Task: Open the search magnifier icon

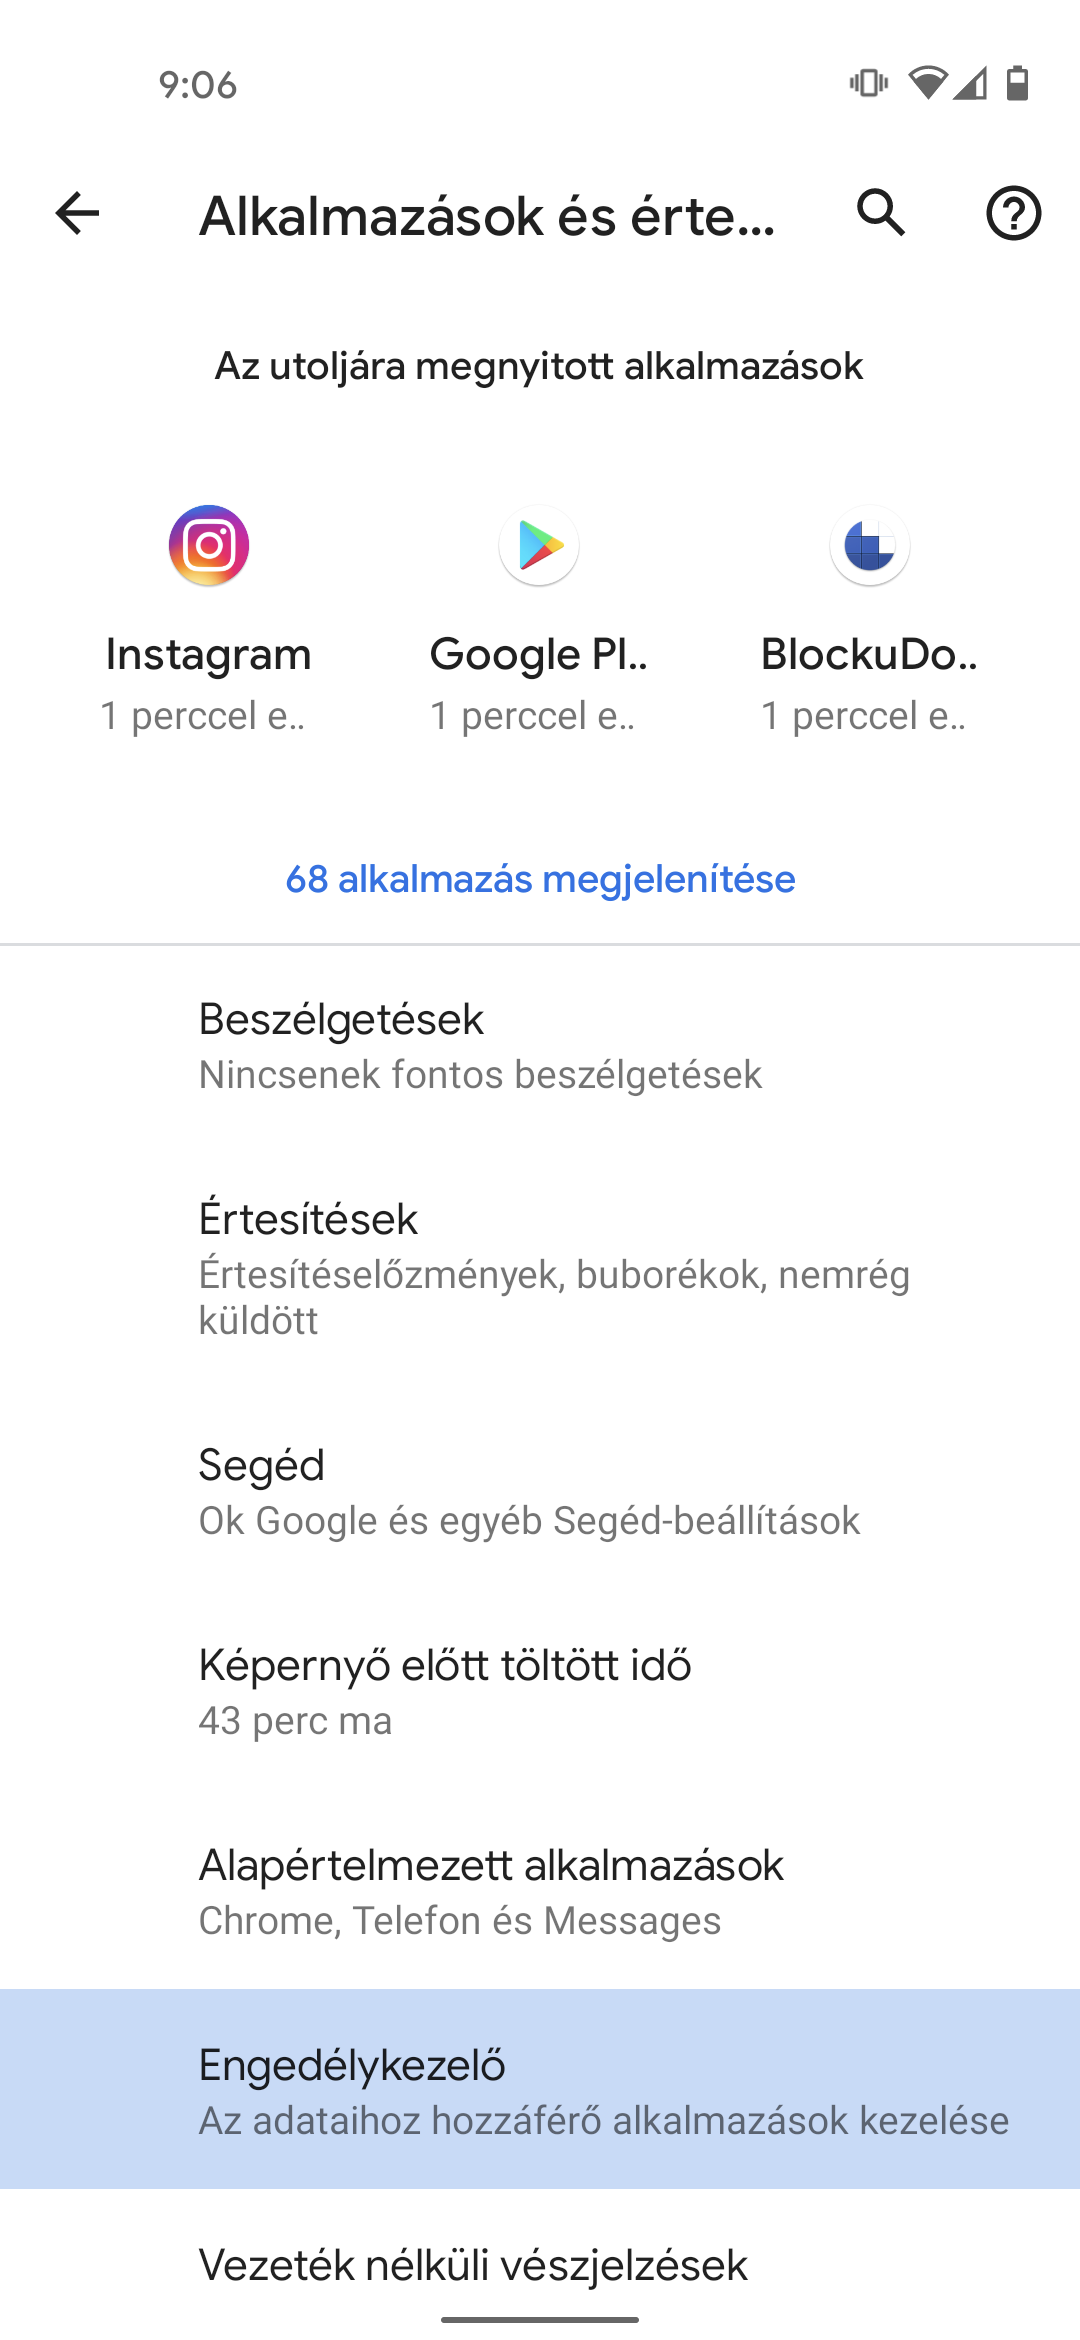Action: point(881,213)
